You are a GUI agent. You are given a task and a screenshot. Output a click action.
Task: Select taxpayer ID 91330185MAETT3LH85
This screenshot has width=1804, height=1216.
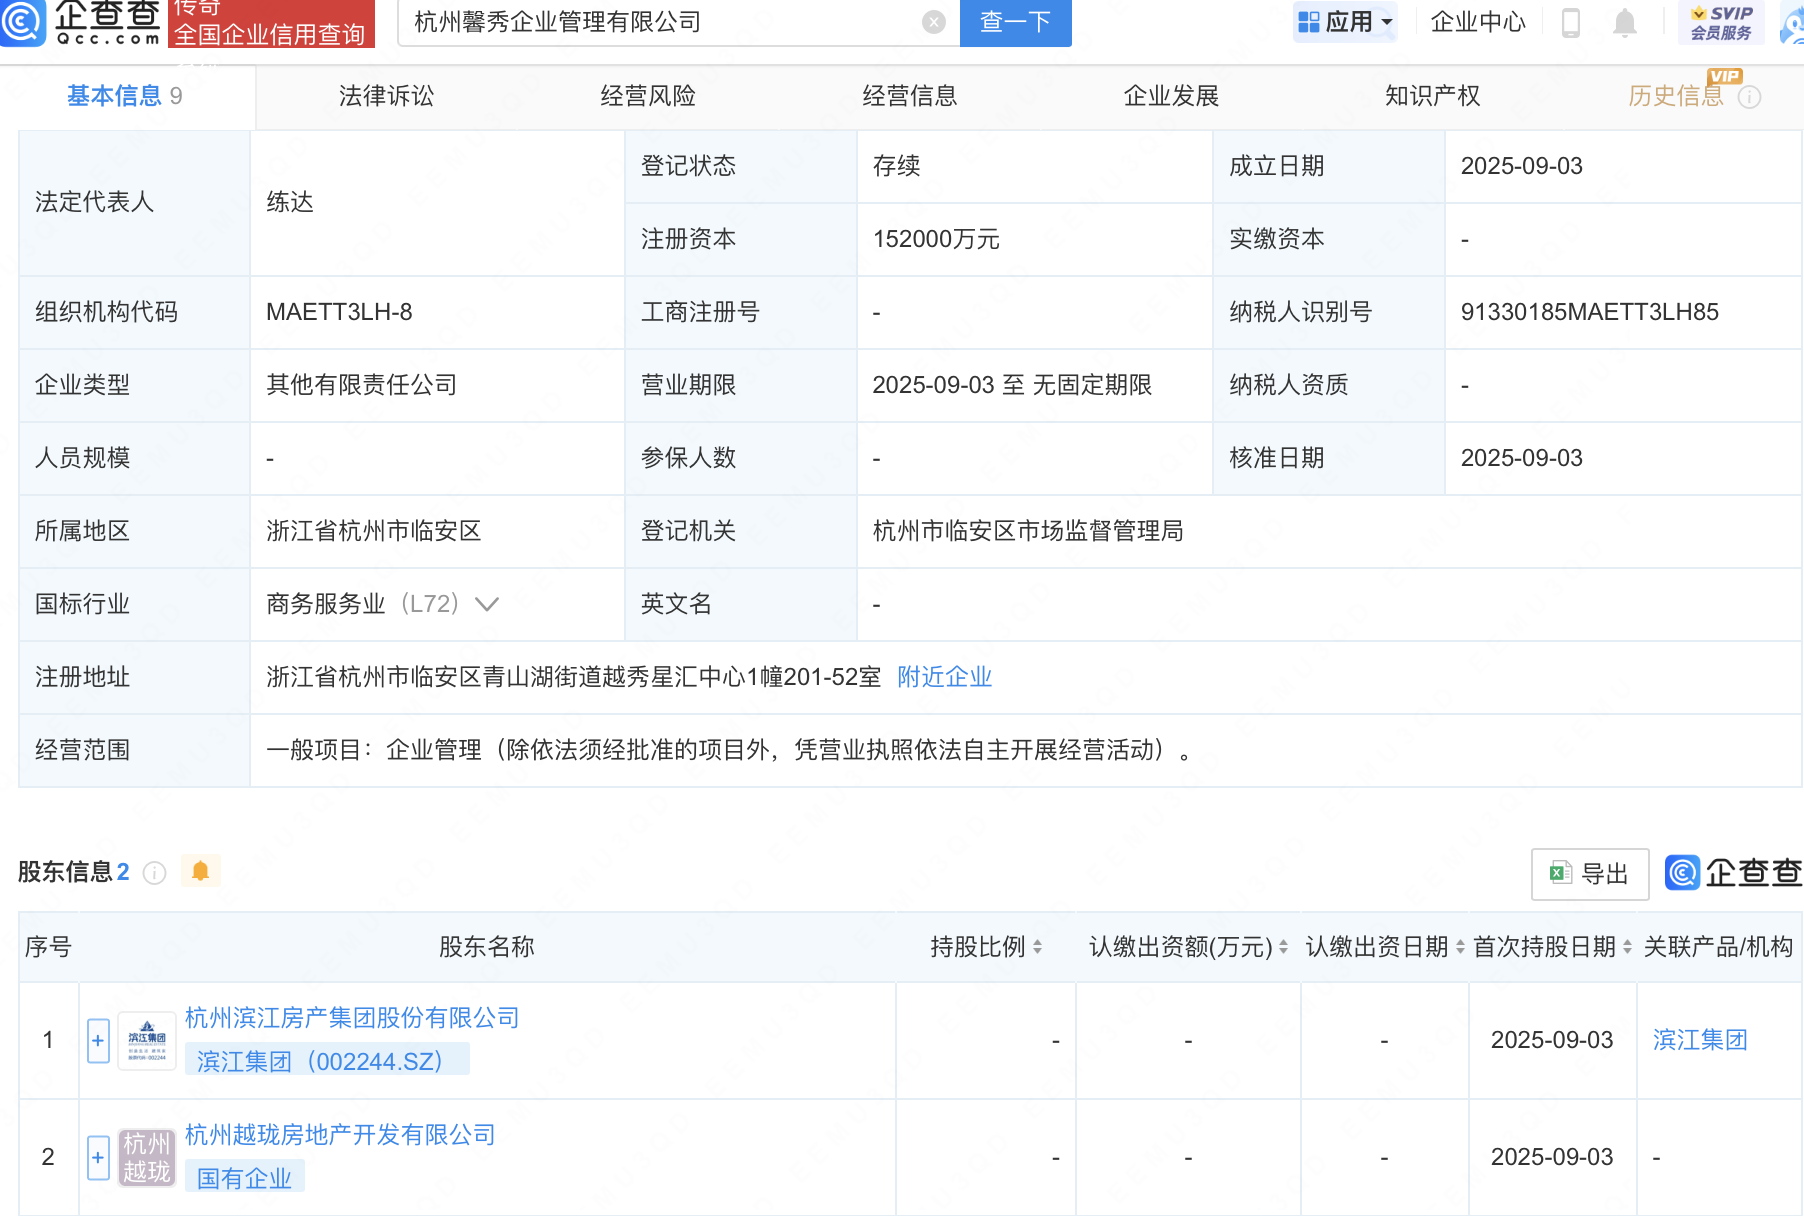point(1590,312)
